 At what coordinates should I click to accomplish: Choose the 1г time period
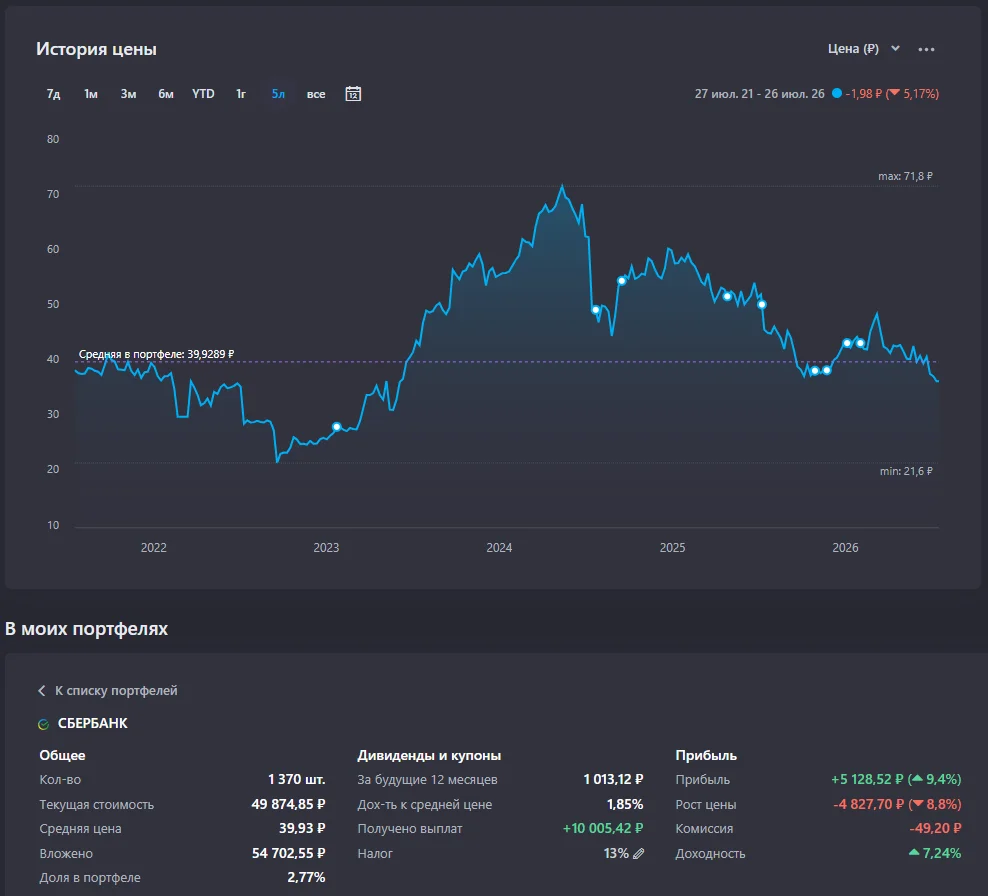pos(241,94)
